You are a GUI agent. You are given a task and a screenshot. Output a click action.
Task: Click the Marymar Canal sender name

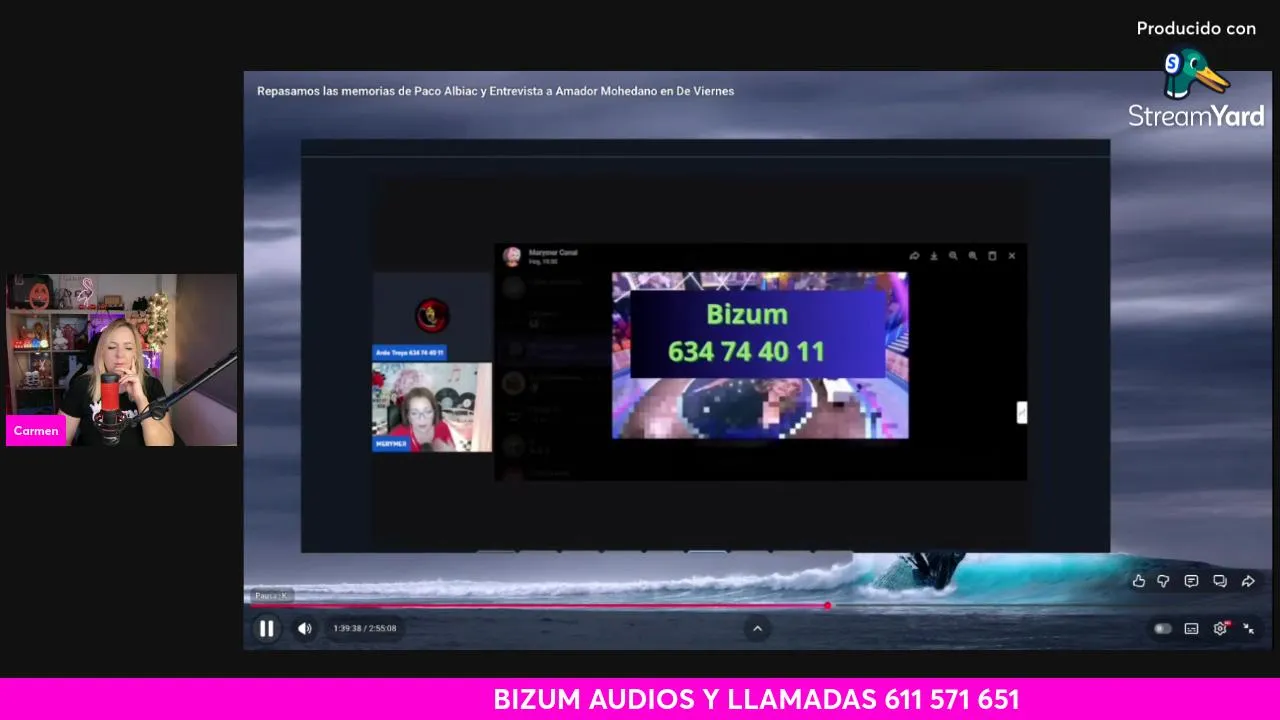tap(553, 253)
